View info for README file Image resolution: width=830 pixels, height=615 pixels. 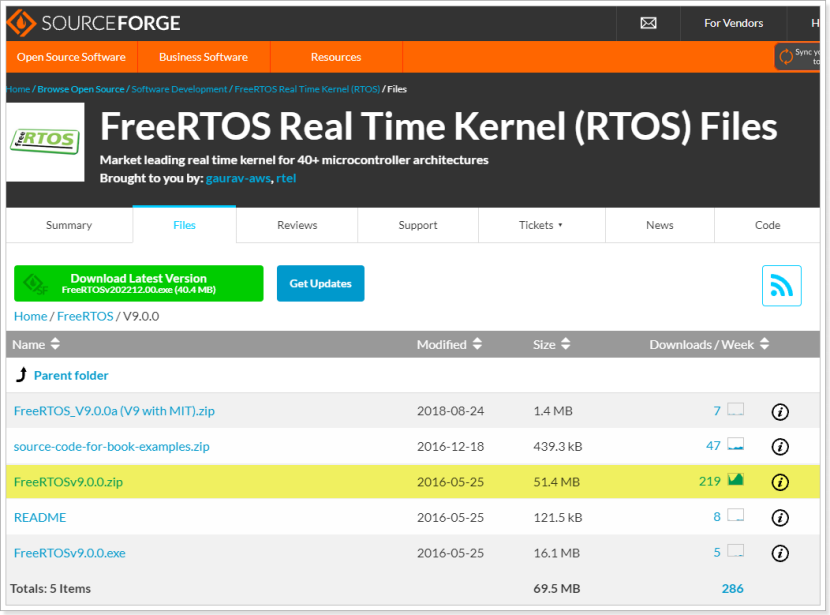[x=780, y=518]
